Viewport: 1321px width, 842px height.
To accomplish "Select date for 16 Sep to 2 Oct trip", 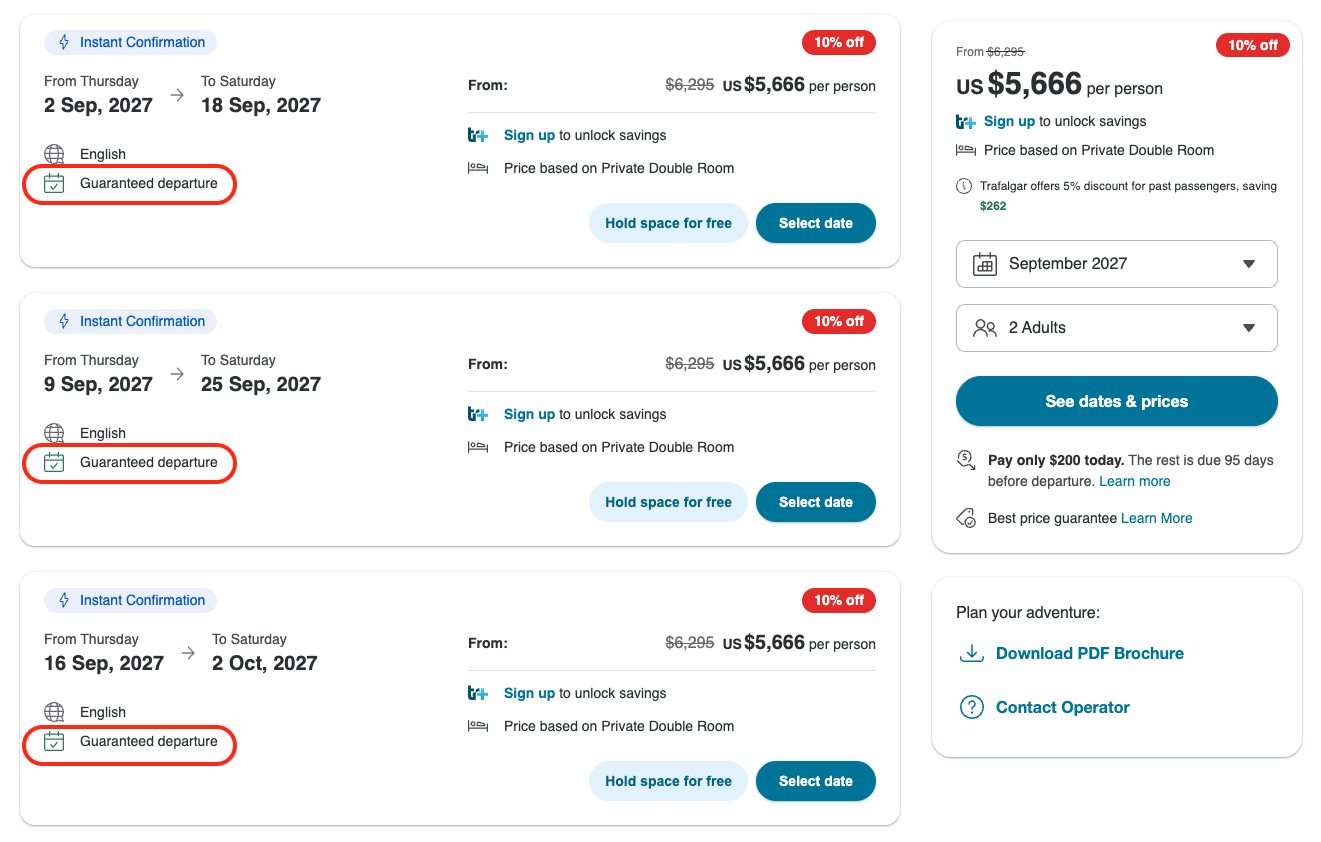I will pyautogui.click(x=816, y=781).
